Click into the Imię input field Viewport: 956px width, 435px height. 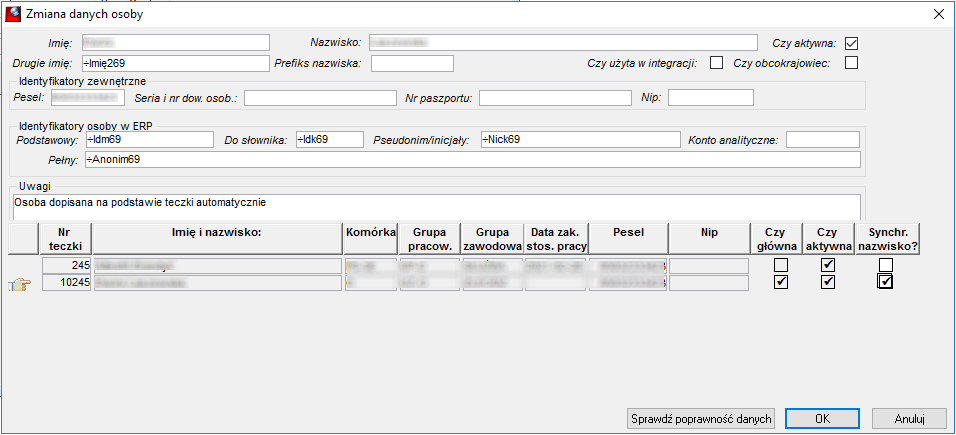coord(176,43)
